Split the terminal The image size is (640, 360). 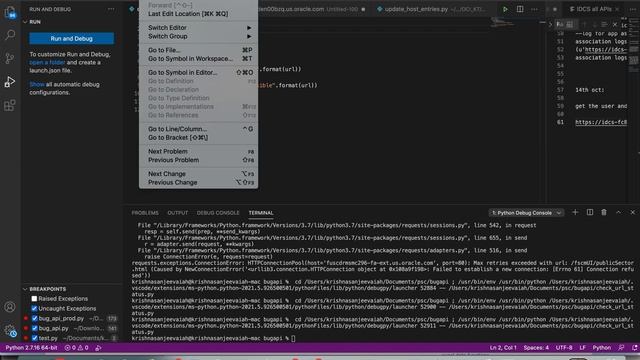pyautogui.click(x=590, y=212)
